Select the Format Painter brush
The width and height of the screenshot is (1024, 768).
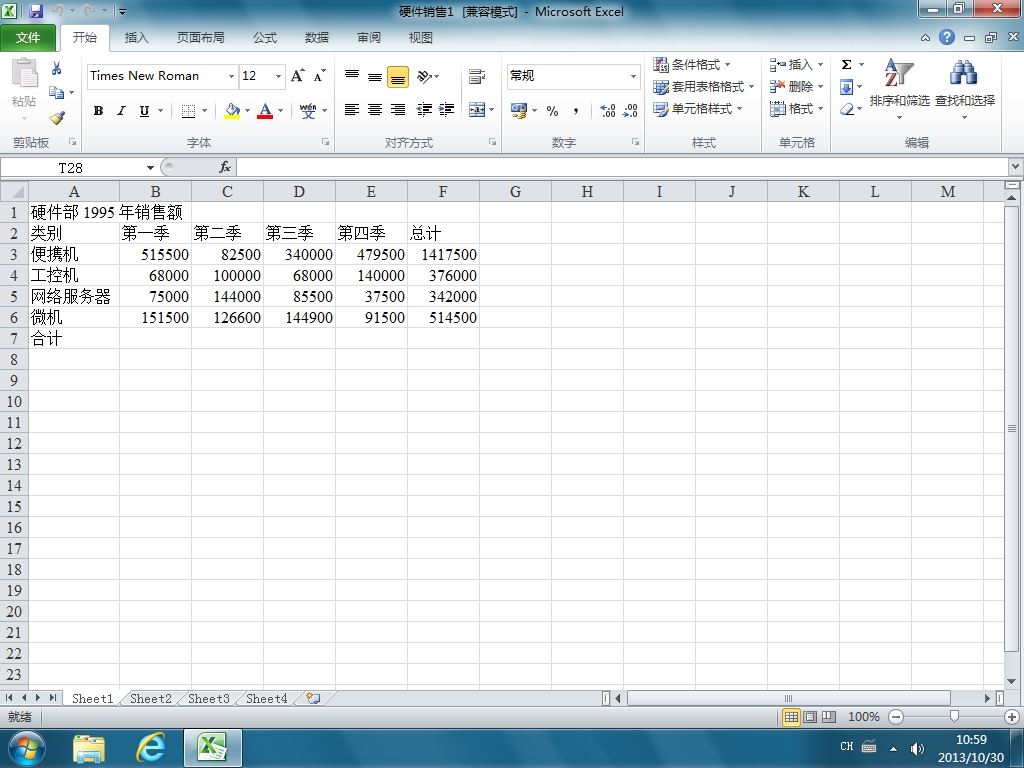pyautogui.click(x=57, y=118)
